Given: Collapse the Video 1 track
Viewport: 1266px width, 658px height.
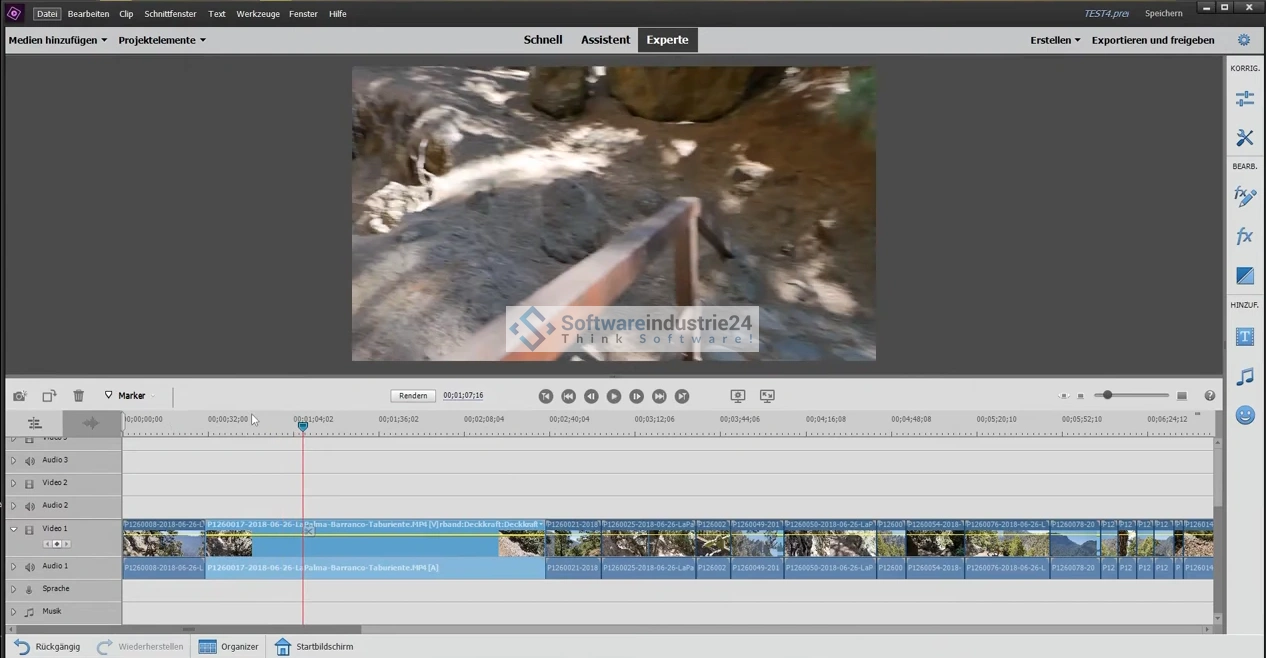Looking at the screenshot, I should click(x=14, y=529).
